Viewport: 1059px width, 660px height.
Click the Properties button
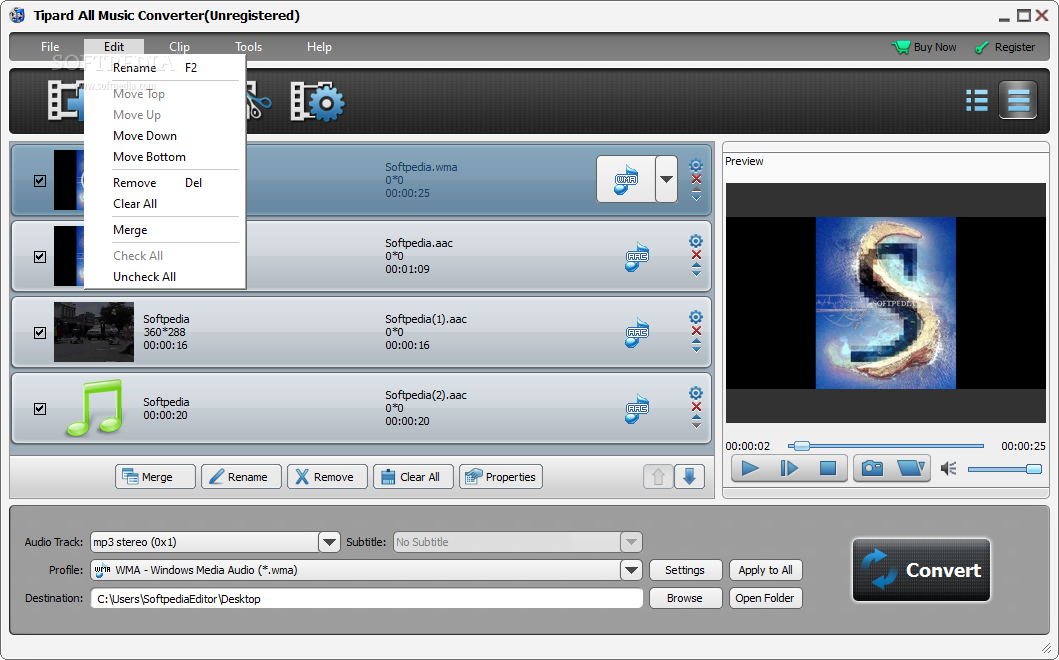(x=500, y=477)
